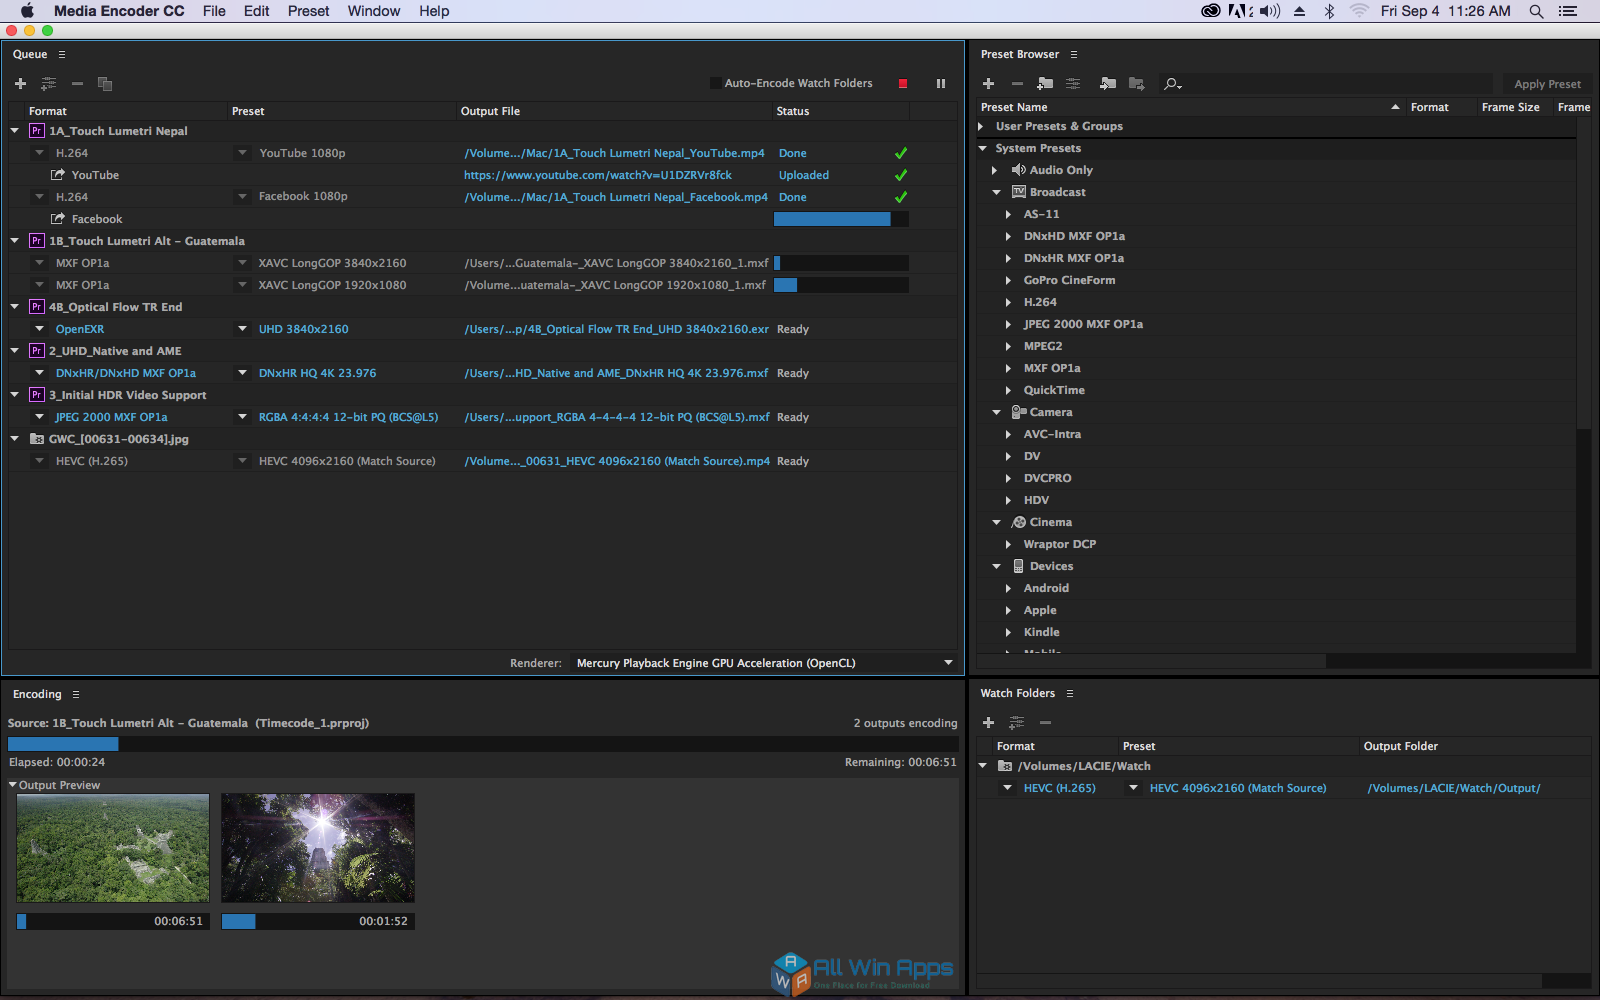Add output icon in Watch Folders panel
The height and width of the screenshot is (1000, 1600).
tap(1017, 723)
